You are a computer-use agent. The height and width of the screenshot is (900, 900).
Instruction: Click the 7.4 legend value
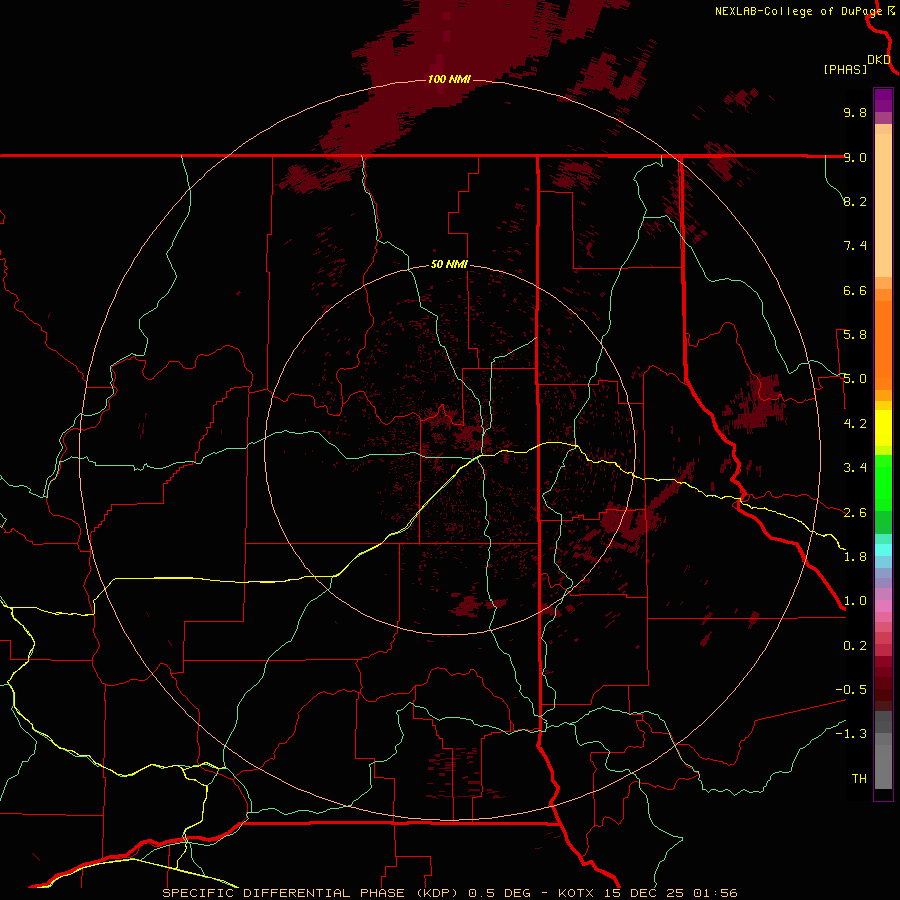pos(855,246)
